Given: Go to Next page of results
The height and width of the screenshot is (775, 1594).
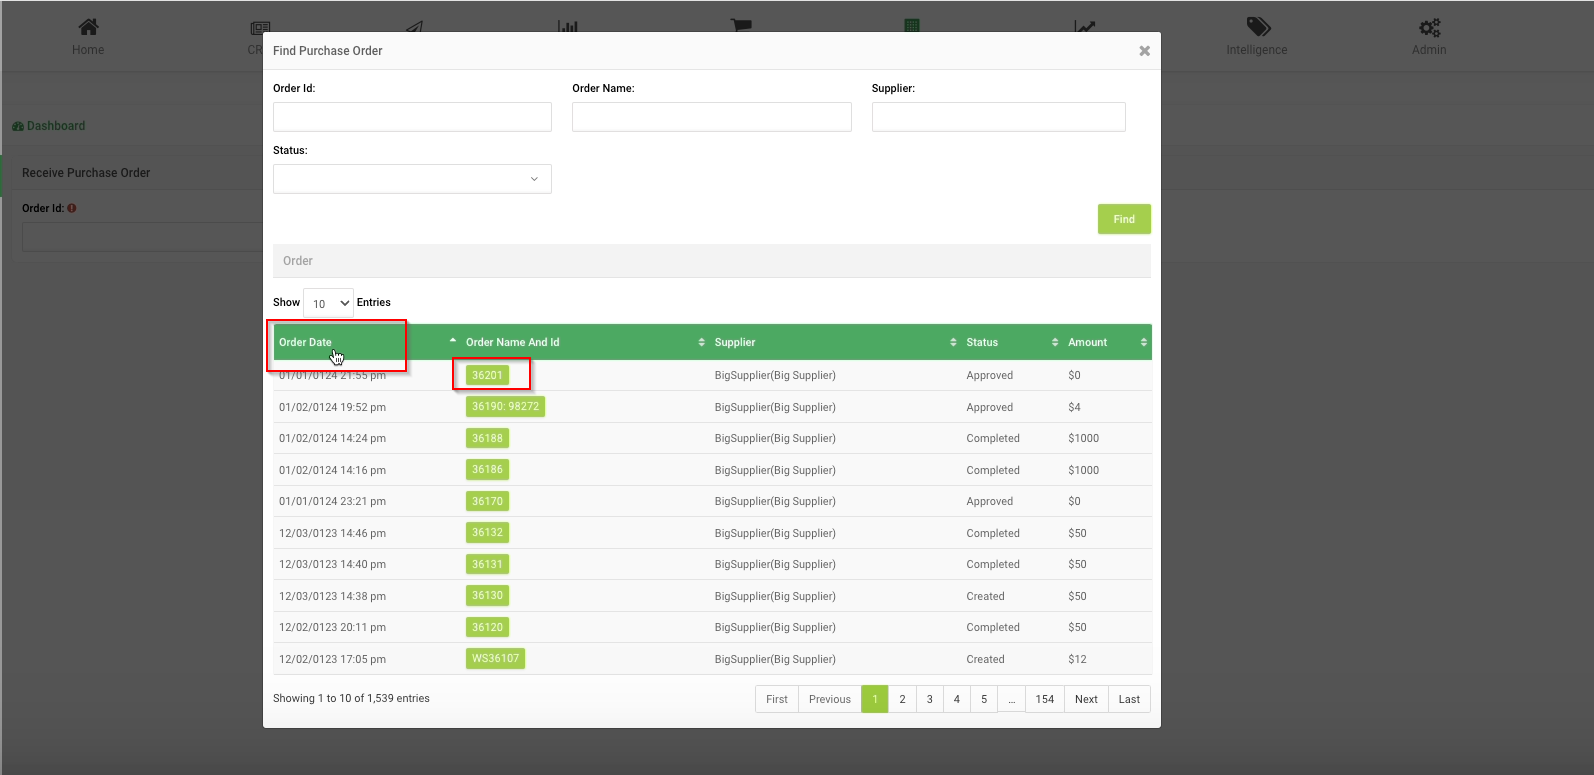Looking at the screenshot, I should 1086,699.
